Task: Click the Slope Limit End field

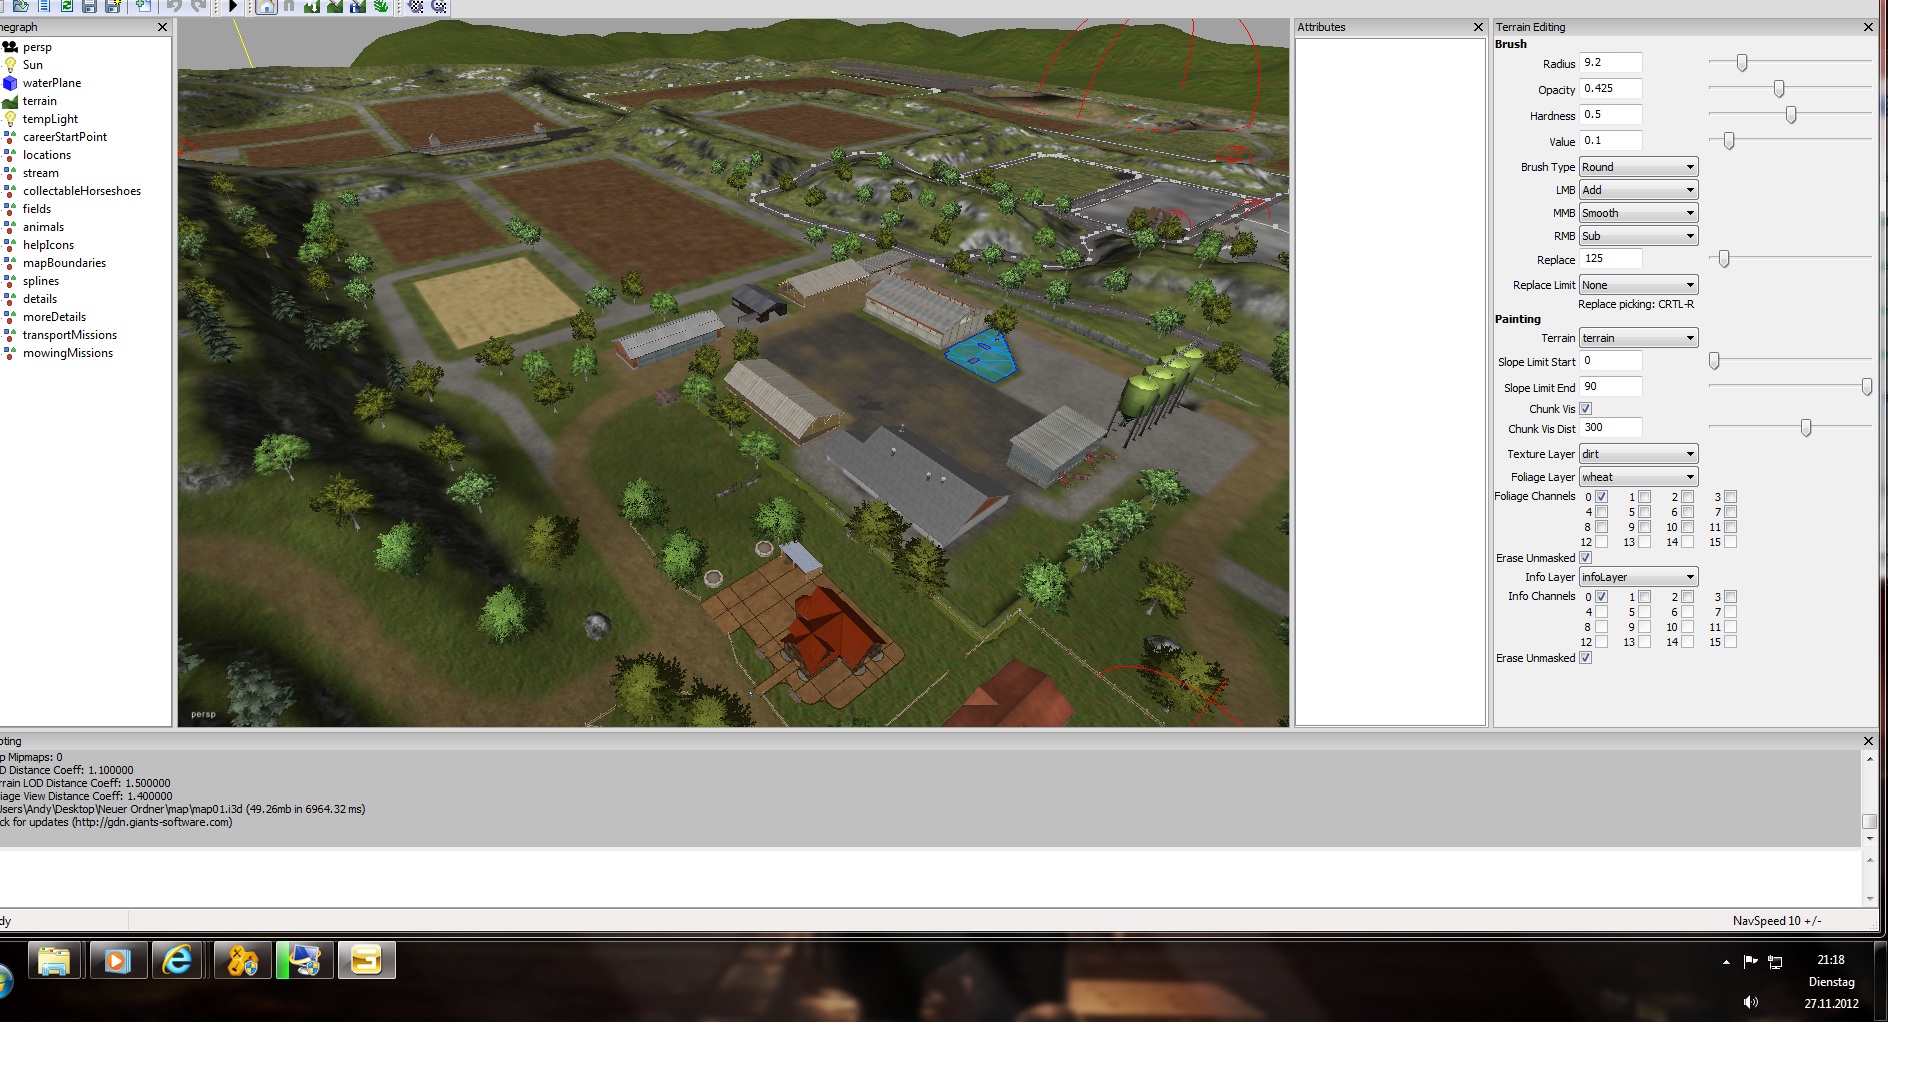Action: pos(1610,387)
